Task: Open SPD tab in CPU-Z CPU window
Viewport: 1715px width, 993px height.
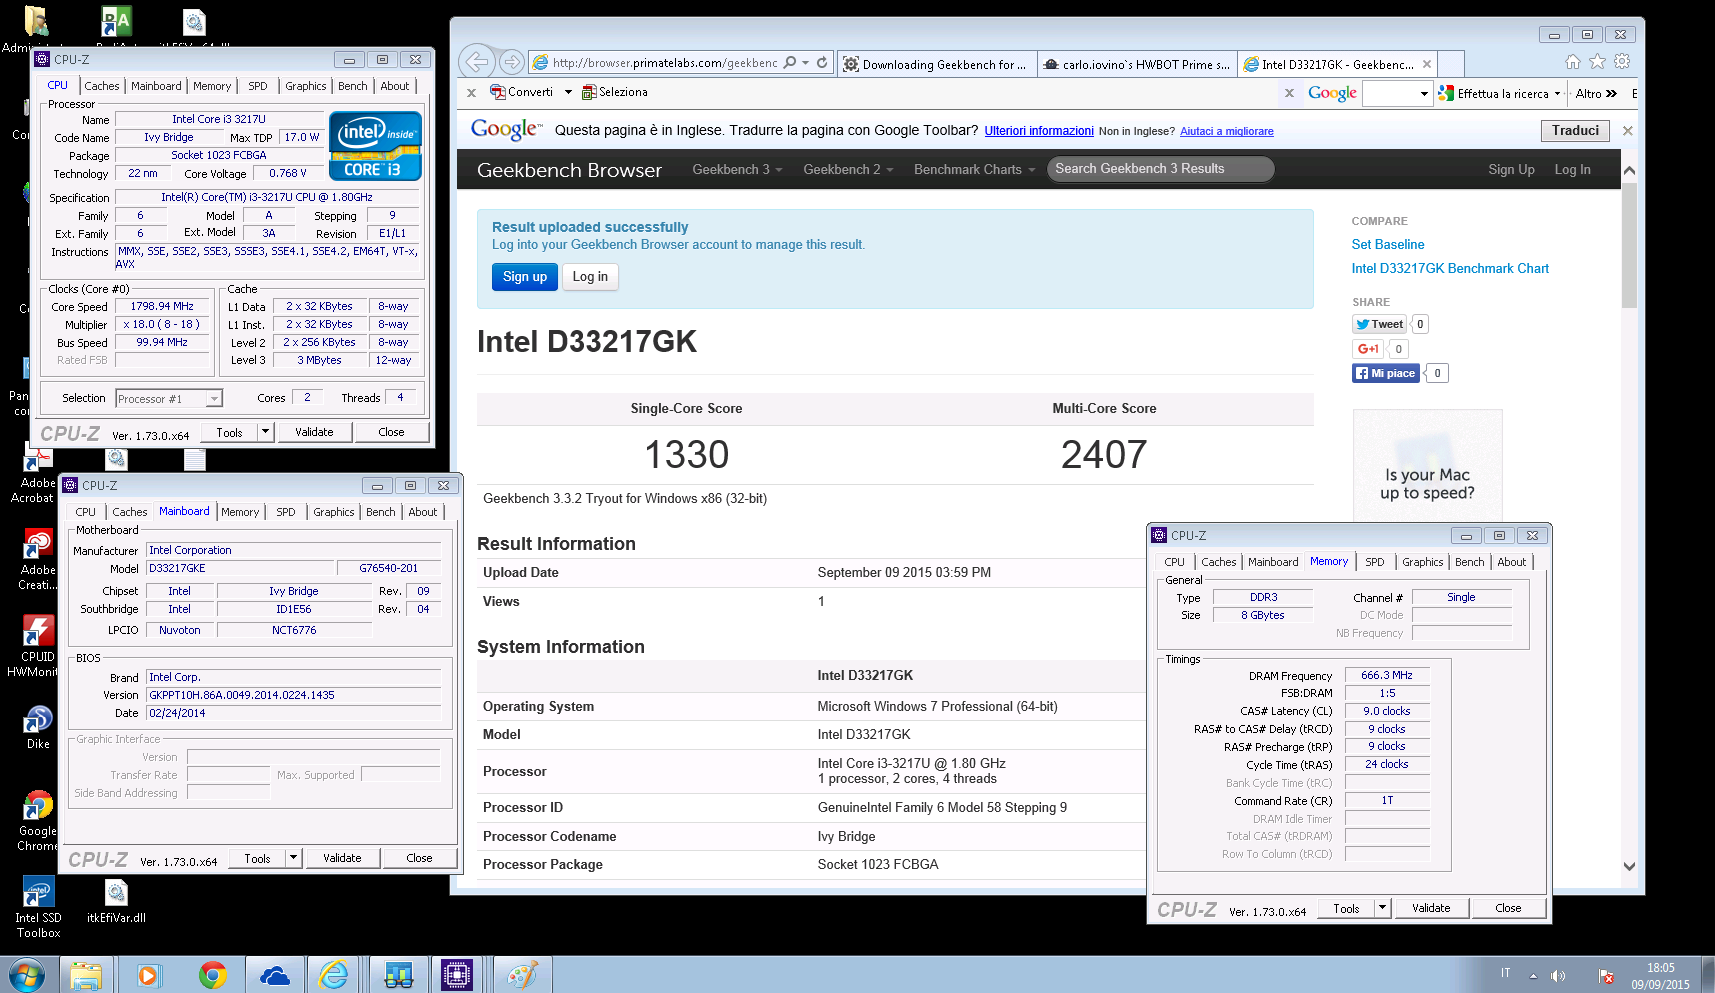Action: 258,86
